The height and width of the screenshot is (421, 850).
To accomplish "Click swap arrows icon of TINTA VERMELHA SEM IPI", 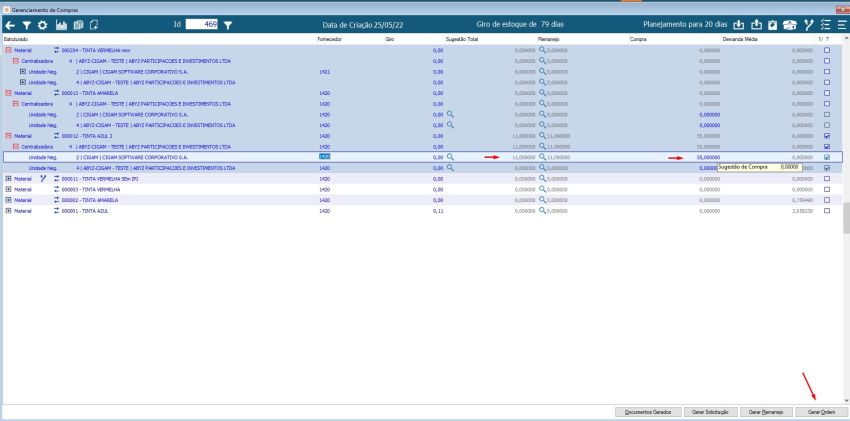I will click(56, 178).
